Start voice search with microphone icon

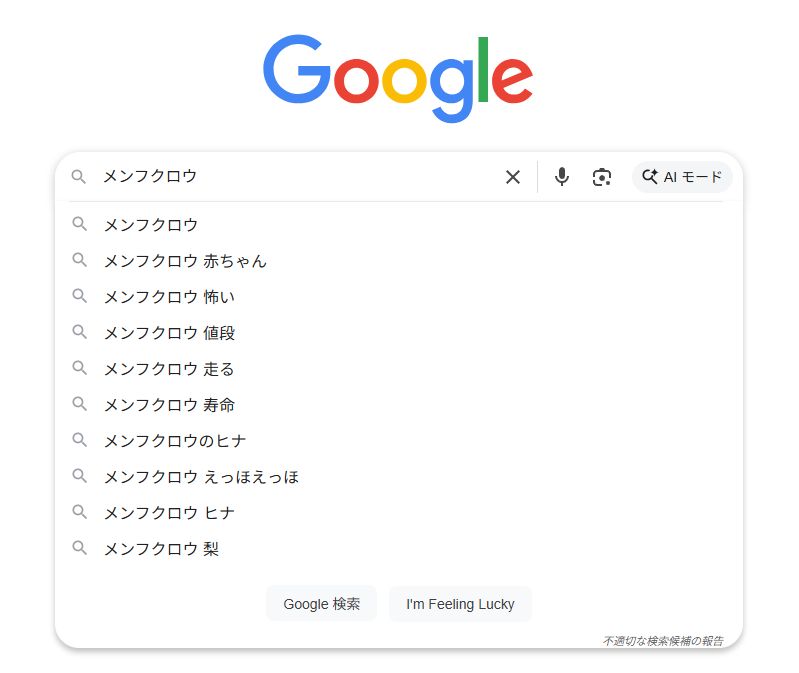(562, 177)
